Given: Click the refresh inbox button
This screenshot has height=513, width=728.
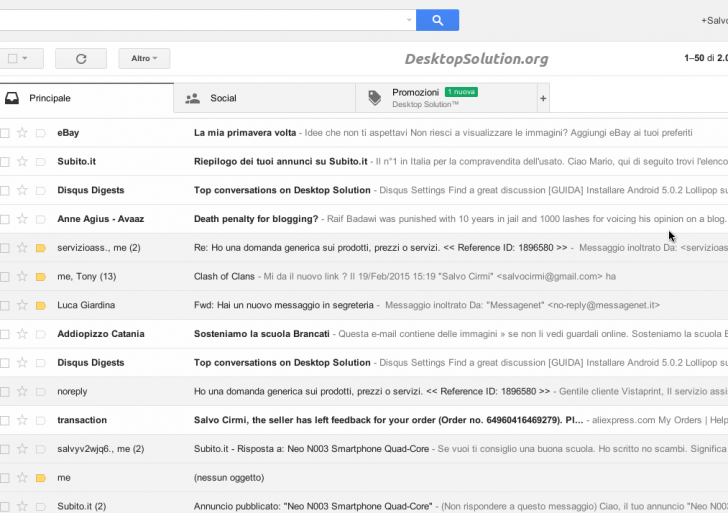Looking at the screenshot, I should coord(81,59).
